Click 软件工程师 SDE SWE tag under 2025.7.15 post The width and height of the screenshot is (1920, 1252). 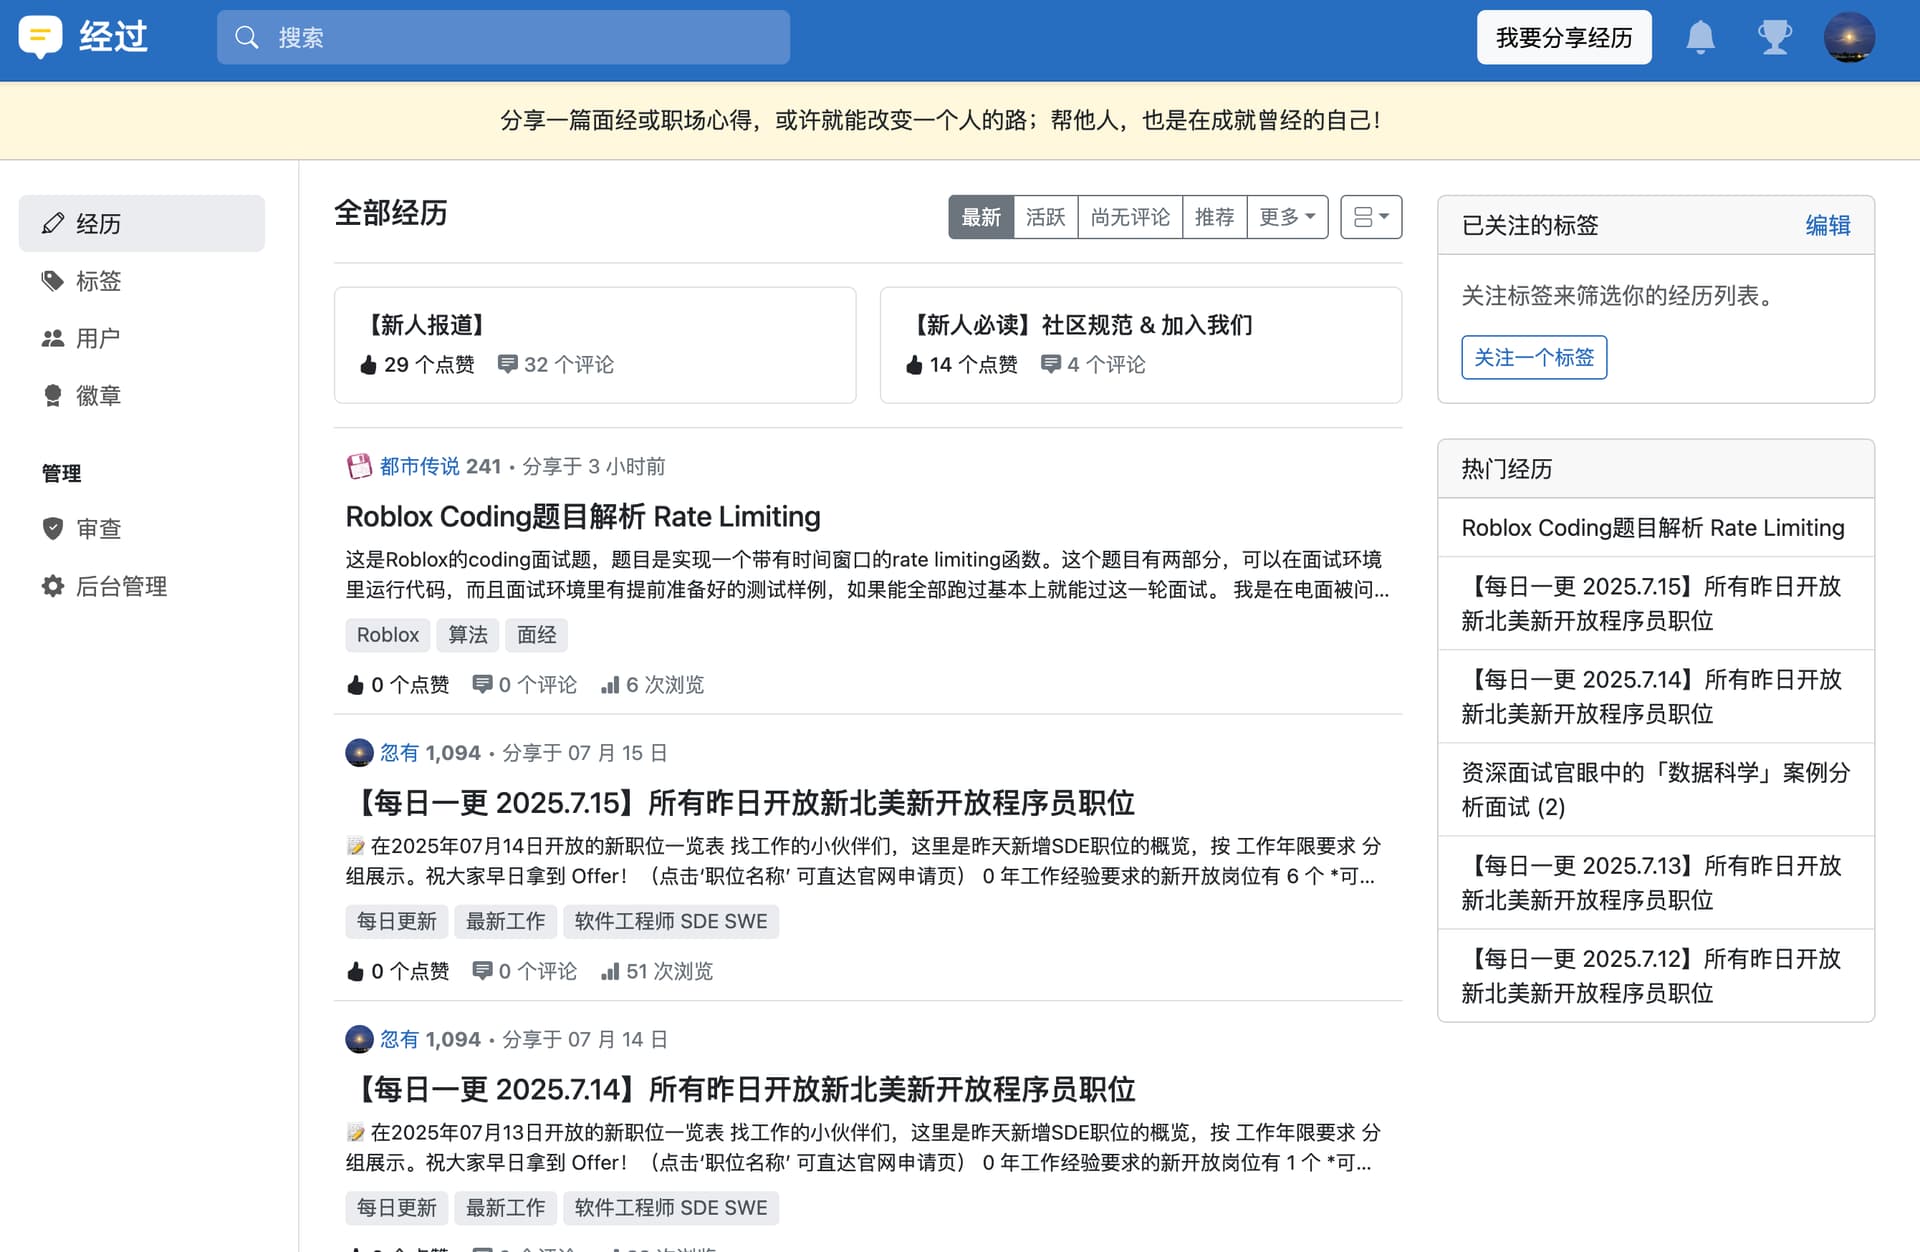click(671, 921)
